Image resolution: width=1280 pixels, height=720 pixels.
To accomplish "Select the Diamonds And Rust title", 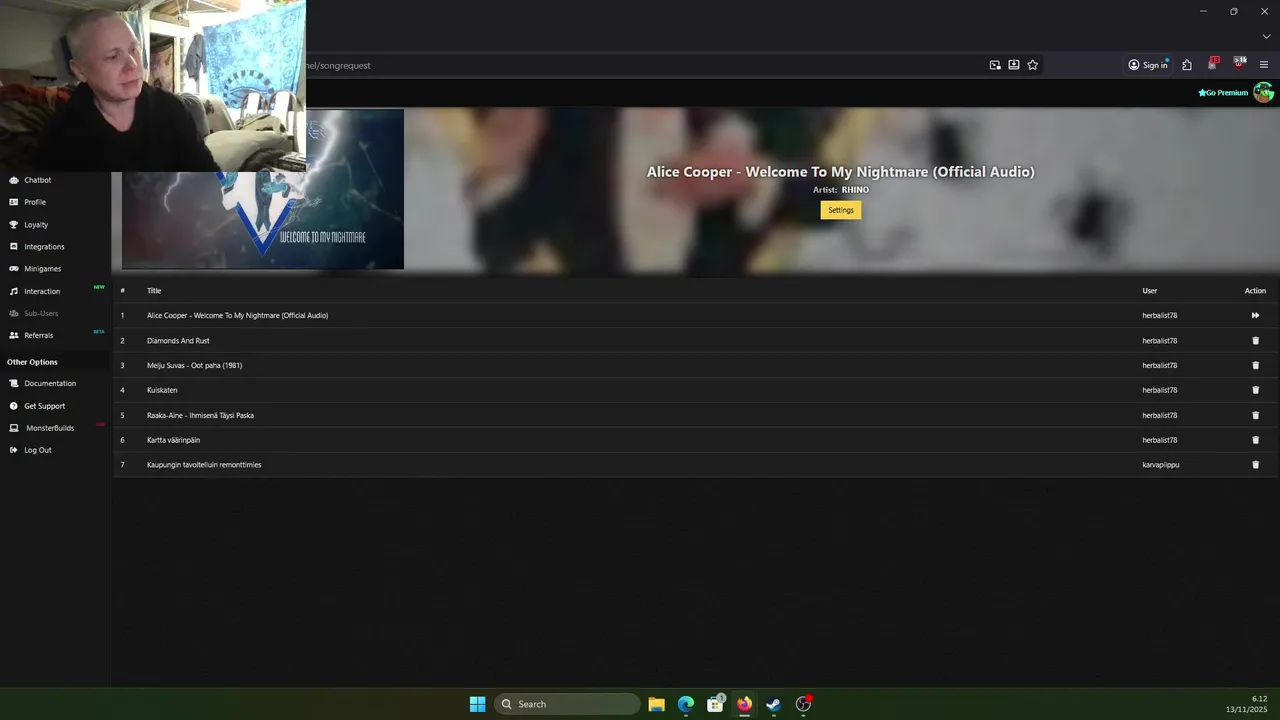I will (x=178, y=341).
